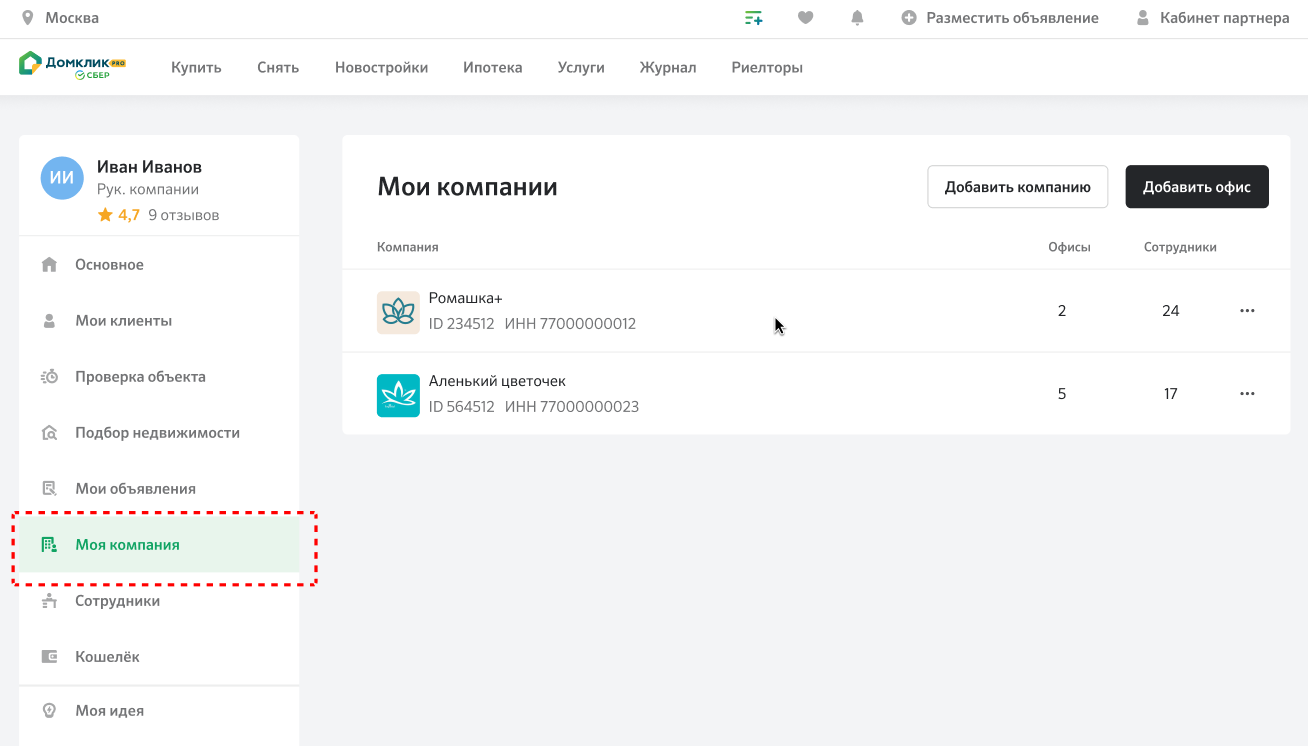Click the employees count 17 for Аленький цветочек

tap(1171, 394)
